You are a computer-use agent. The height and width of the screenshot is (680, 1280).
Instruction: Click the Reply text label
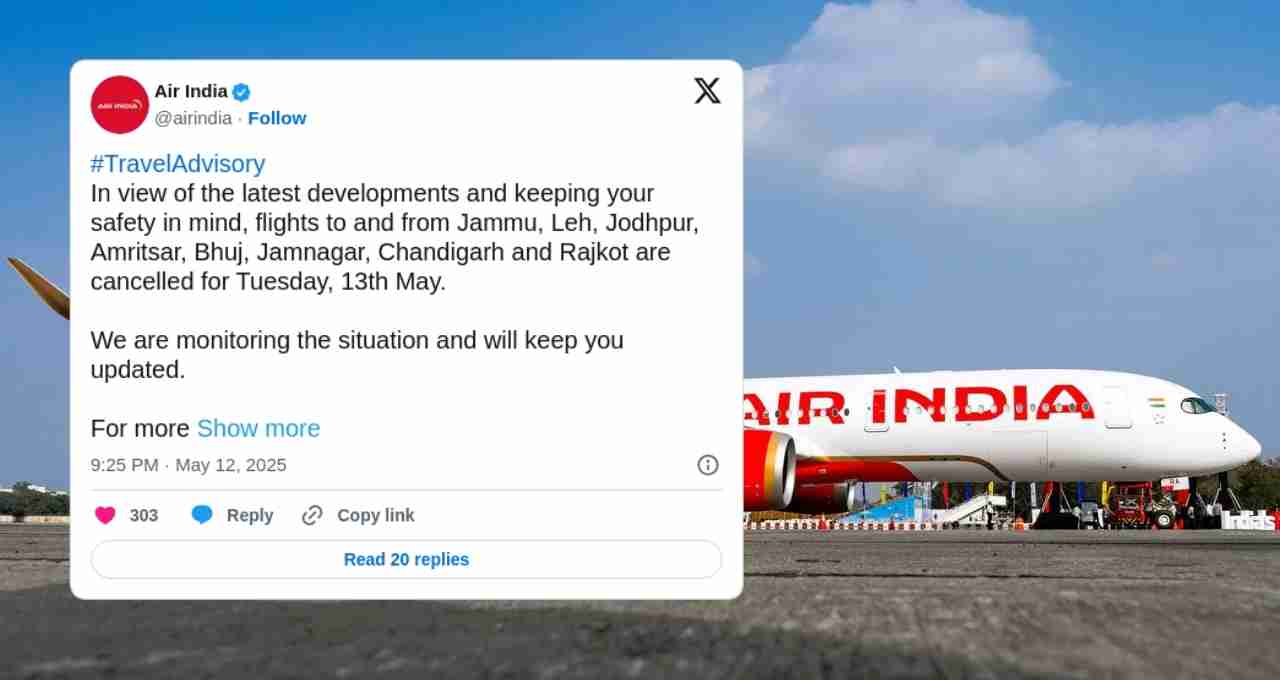pyautogui.click(x=250, y=515)
